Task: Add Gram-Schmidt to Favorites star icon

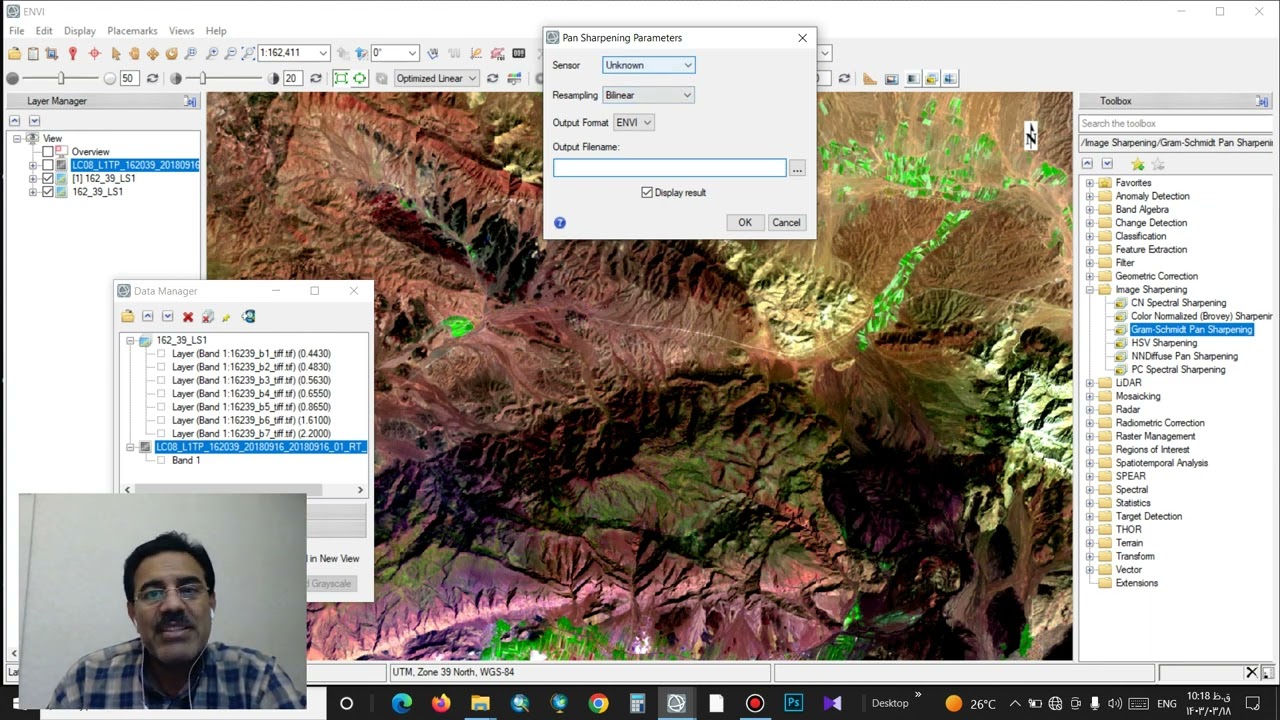Action: (x=1137, y=164)
